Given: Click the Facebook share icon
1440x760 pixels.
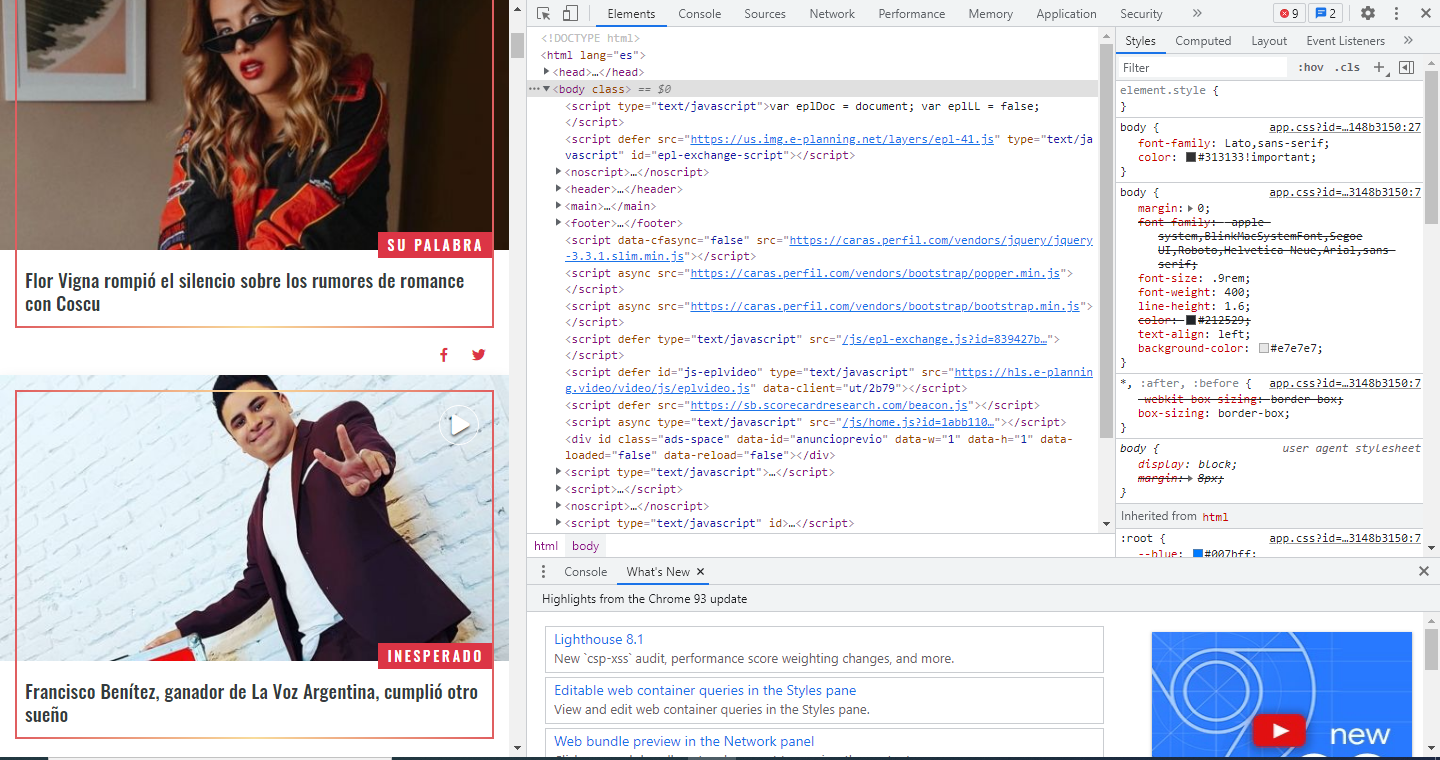Looking at the screenshot, I should click(x=444, y=355).
